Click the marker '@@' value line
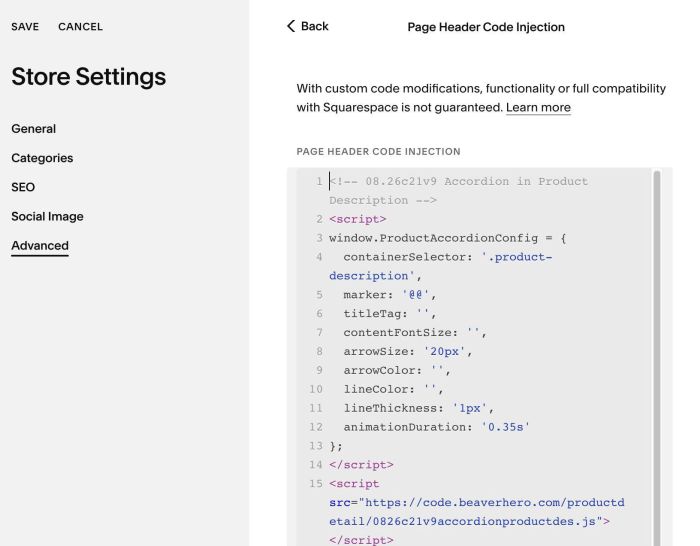 [x=389, y=295]
